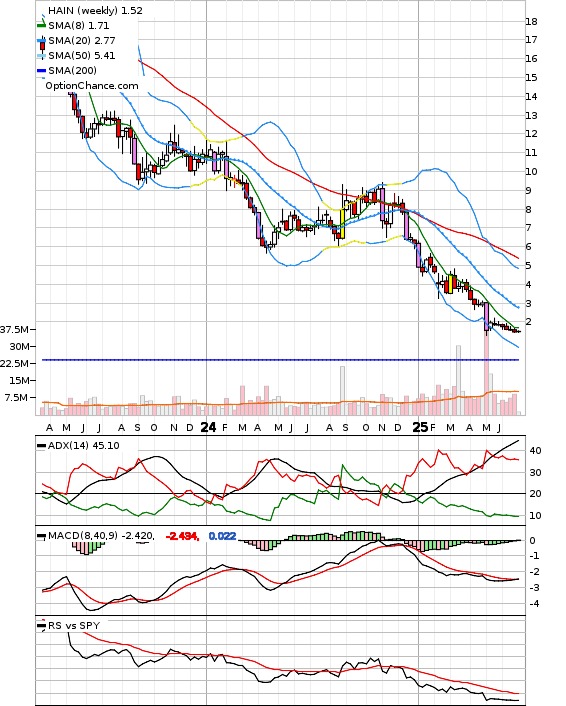Open the OptionChance.com watermark link
566x706 pixels.
(92, 86)
